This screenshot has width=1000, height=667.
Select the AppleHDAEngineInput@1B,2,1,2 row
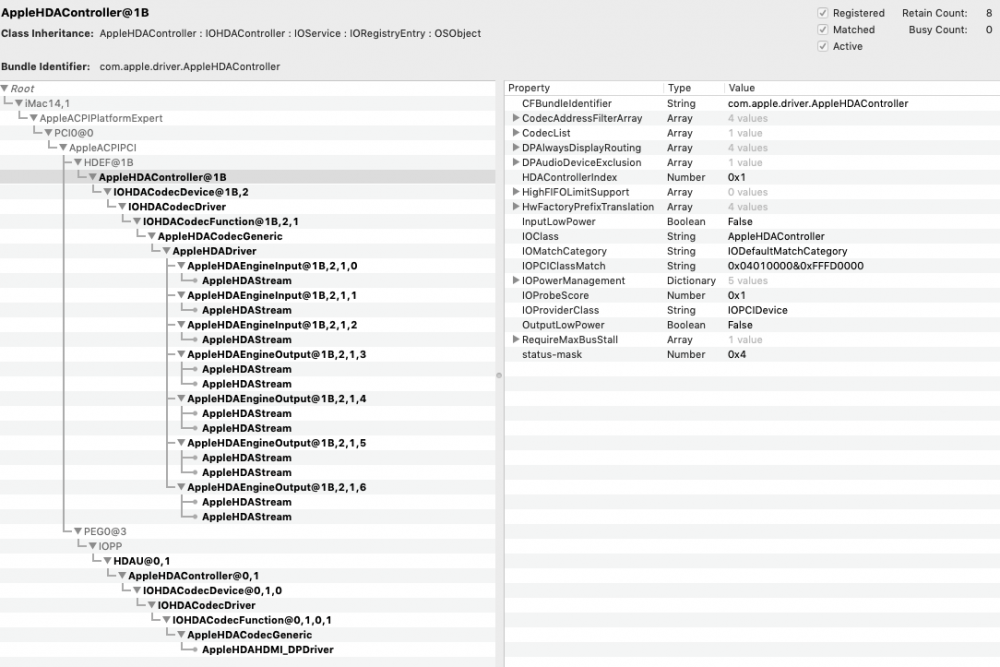247,325
